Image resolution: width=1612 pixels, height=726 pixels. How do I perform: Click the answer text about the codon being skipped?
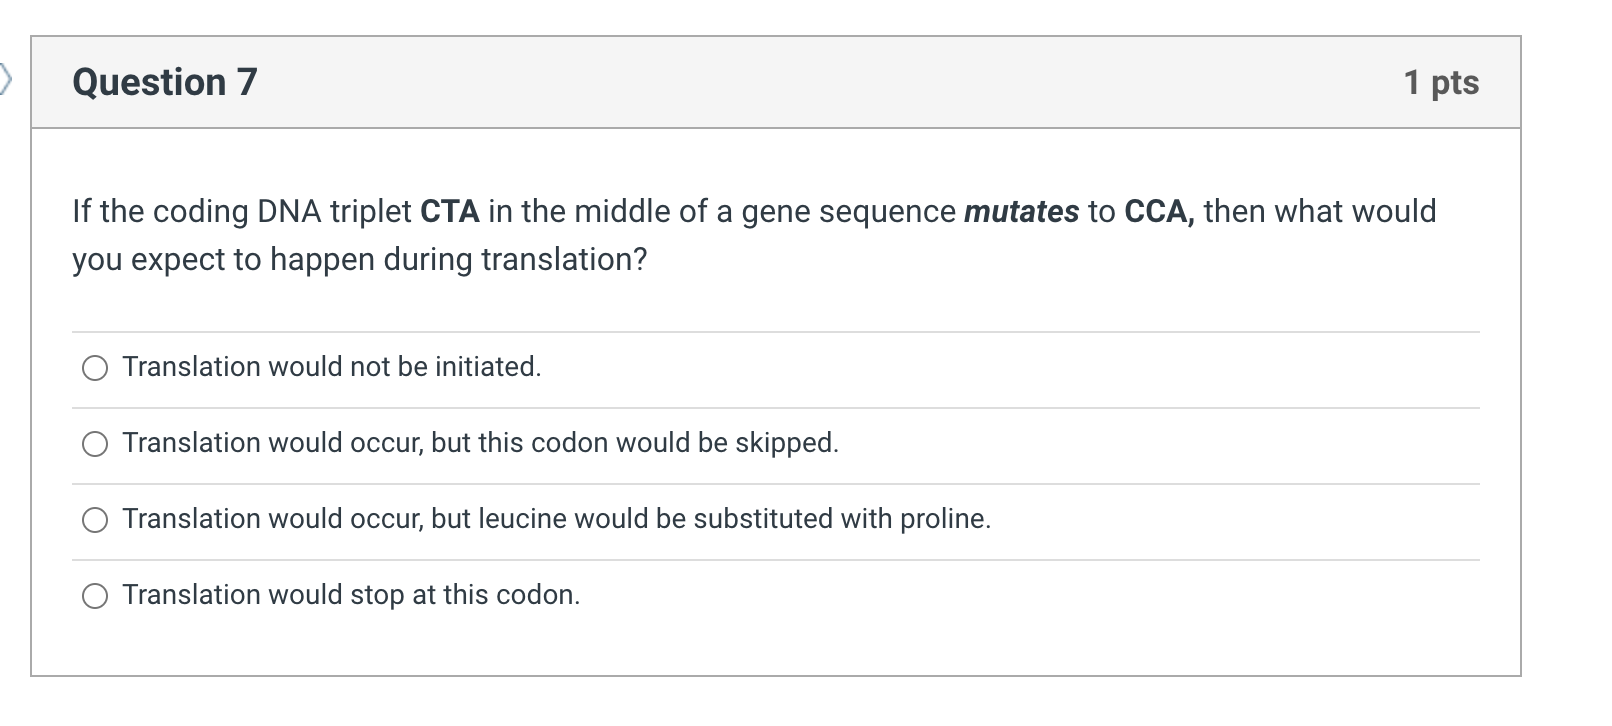coord(480,444)
